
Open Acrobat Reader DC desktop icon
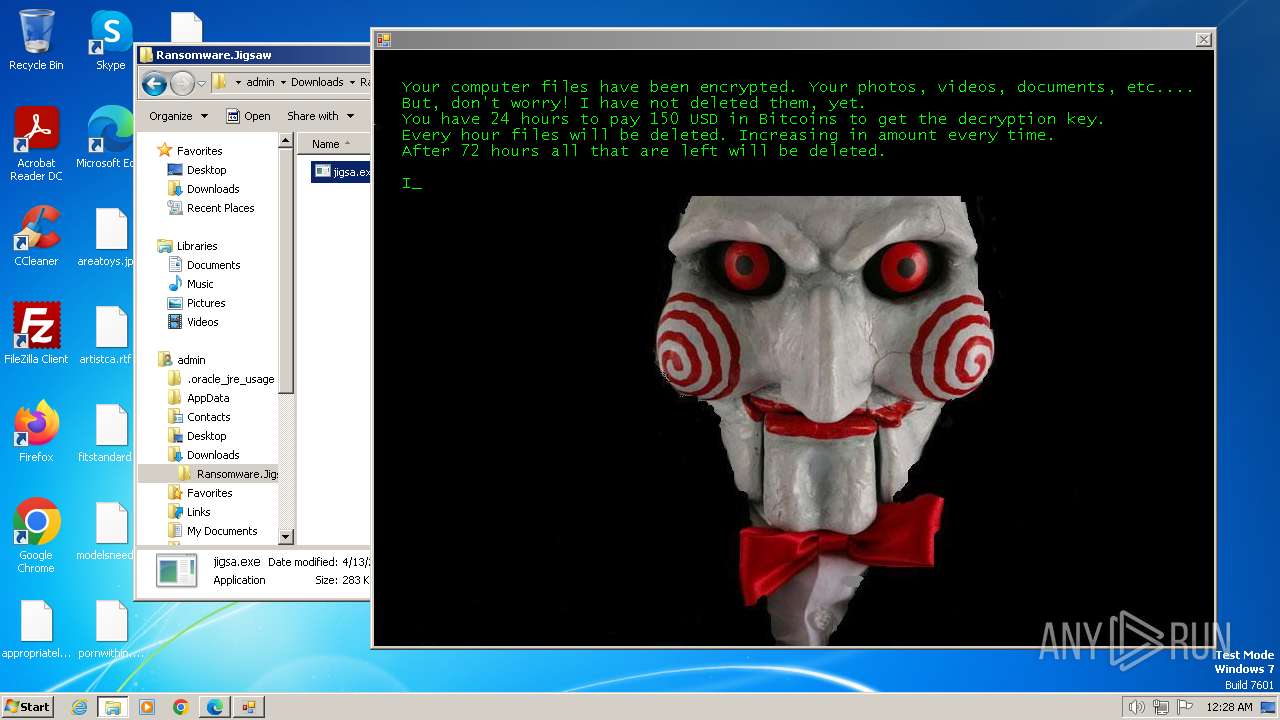click(x=36, y=144)
